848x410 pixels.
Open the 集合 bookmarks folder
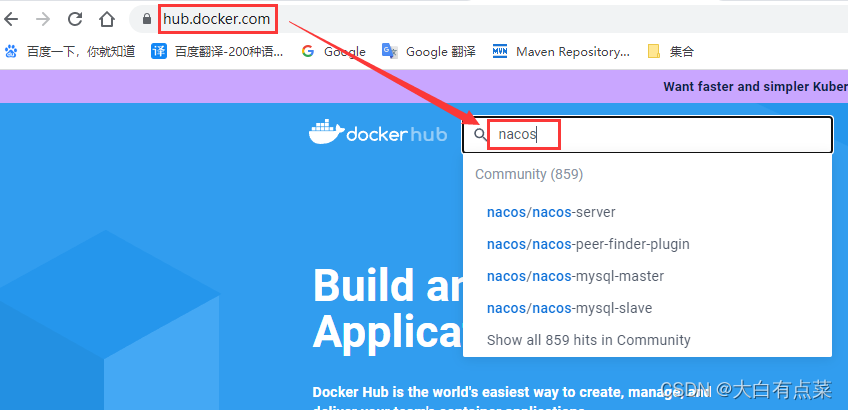click(671, 51)
